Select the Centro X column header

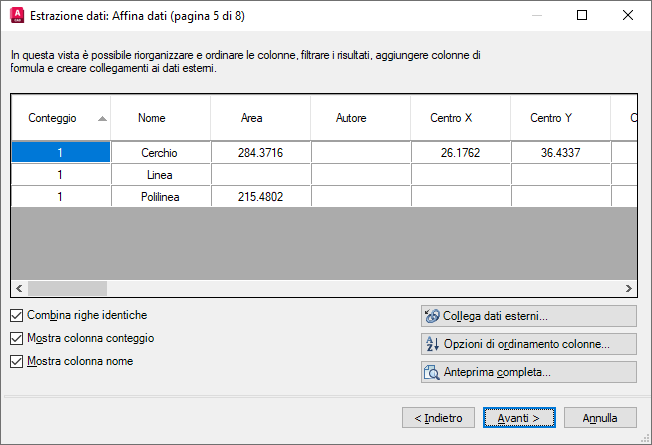coord(451,118)
